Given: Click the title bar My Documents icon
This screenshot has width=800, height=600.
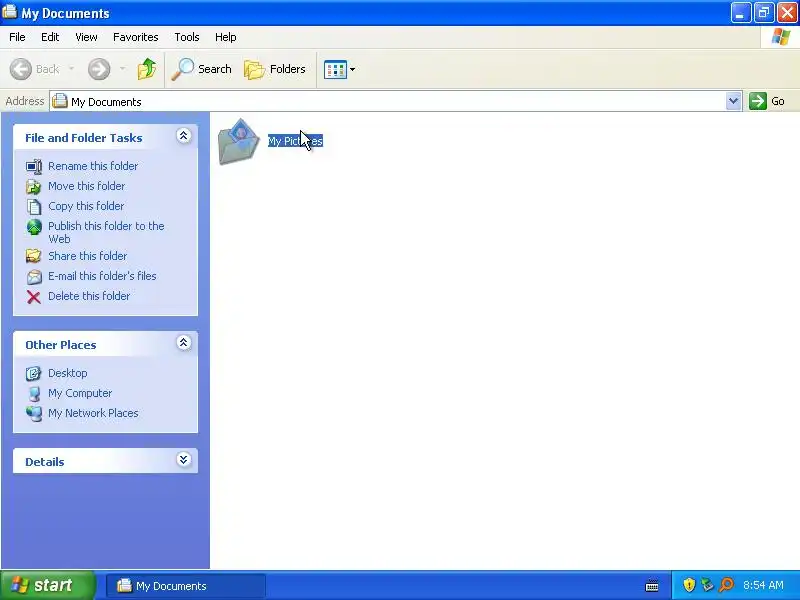Looking at the screenshot, I should pos(10,12).
